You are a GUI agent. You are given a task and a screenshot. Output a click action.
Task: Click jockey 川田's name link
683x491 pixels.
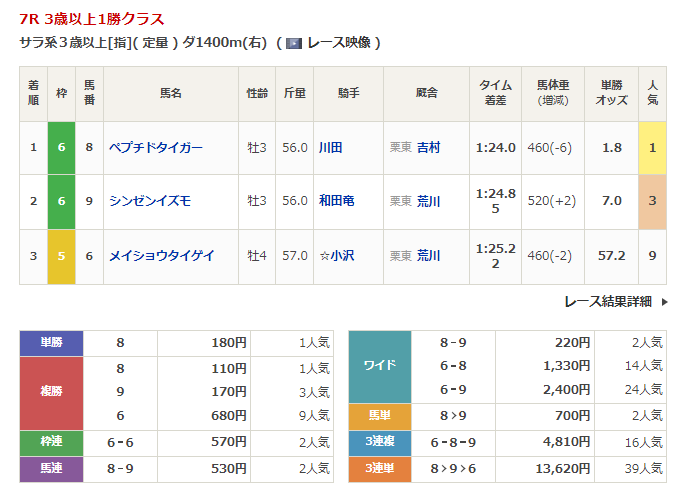[330, 147]
